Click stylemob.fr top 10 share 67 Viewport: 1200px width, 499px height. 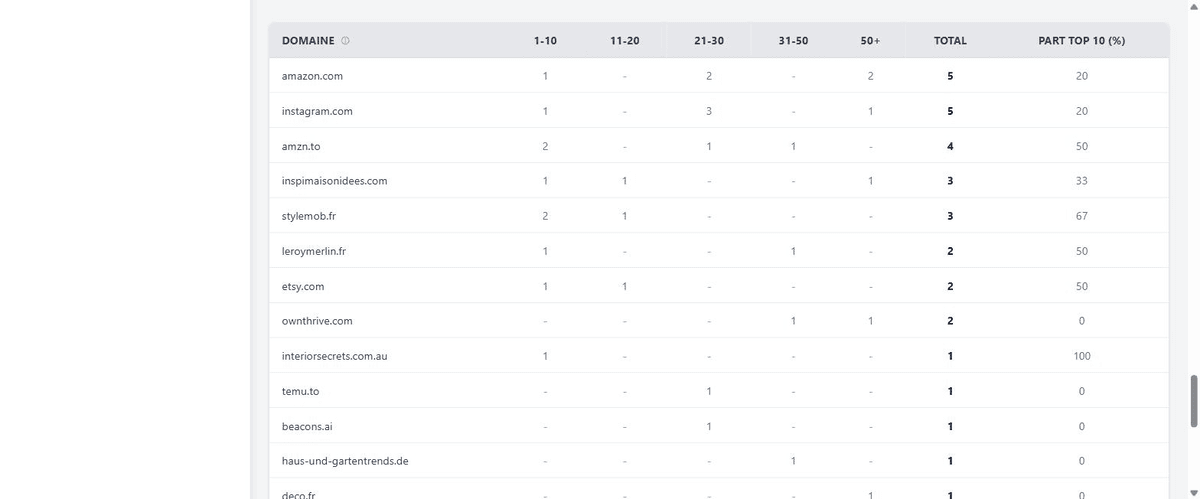[x=1082, y=216]
